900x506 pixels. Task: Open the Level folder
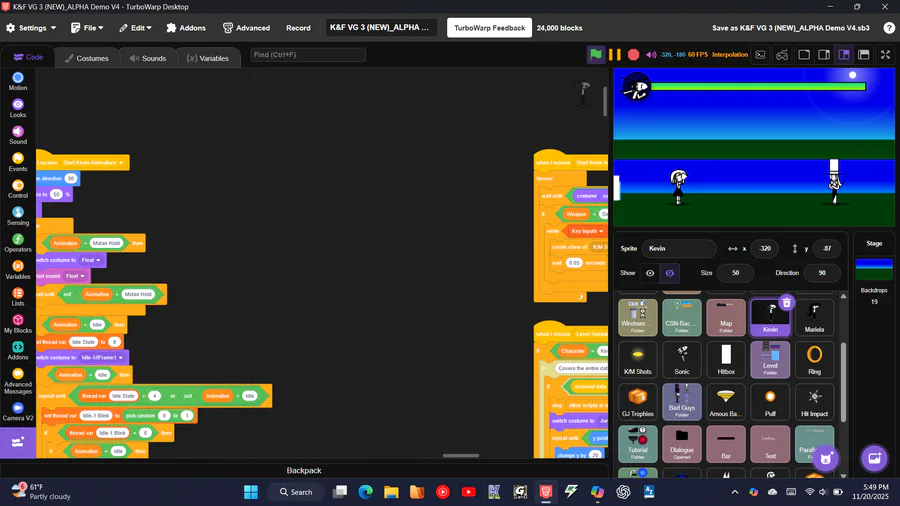point(770,359)
